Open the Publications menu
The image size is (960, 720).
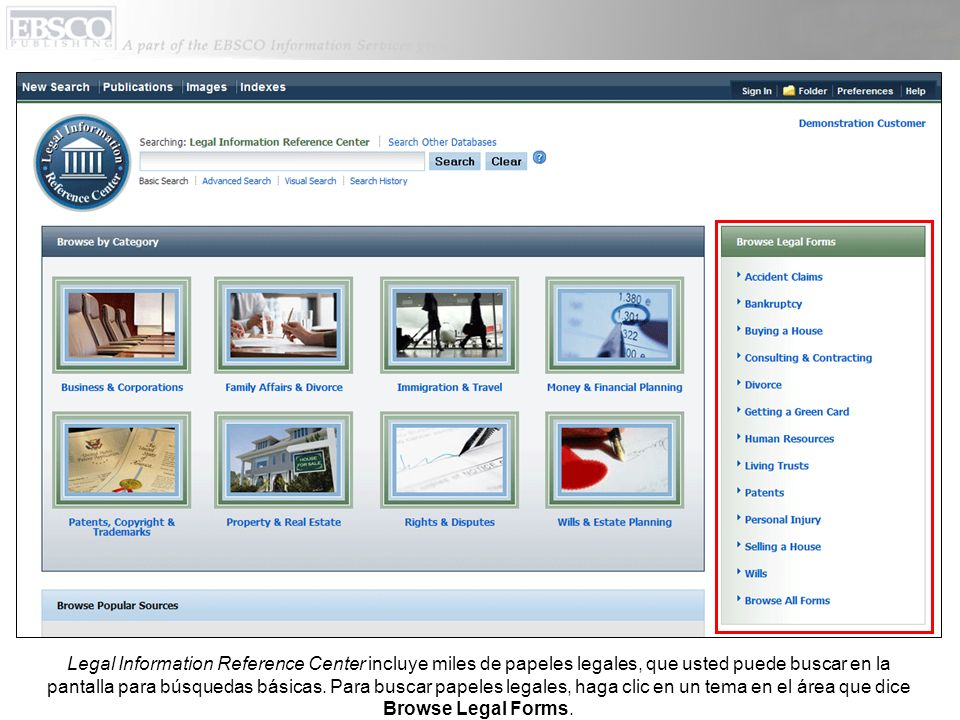tap(138, 87)
